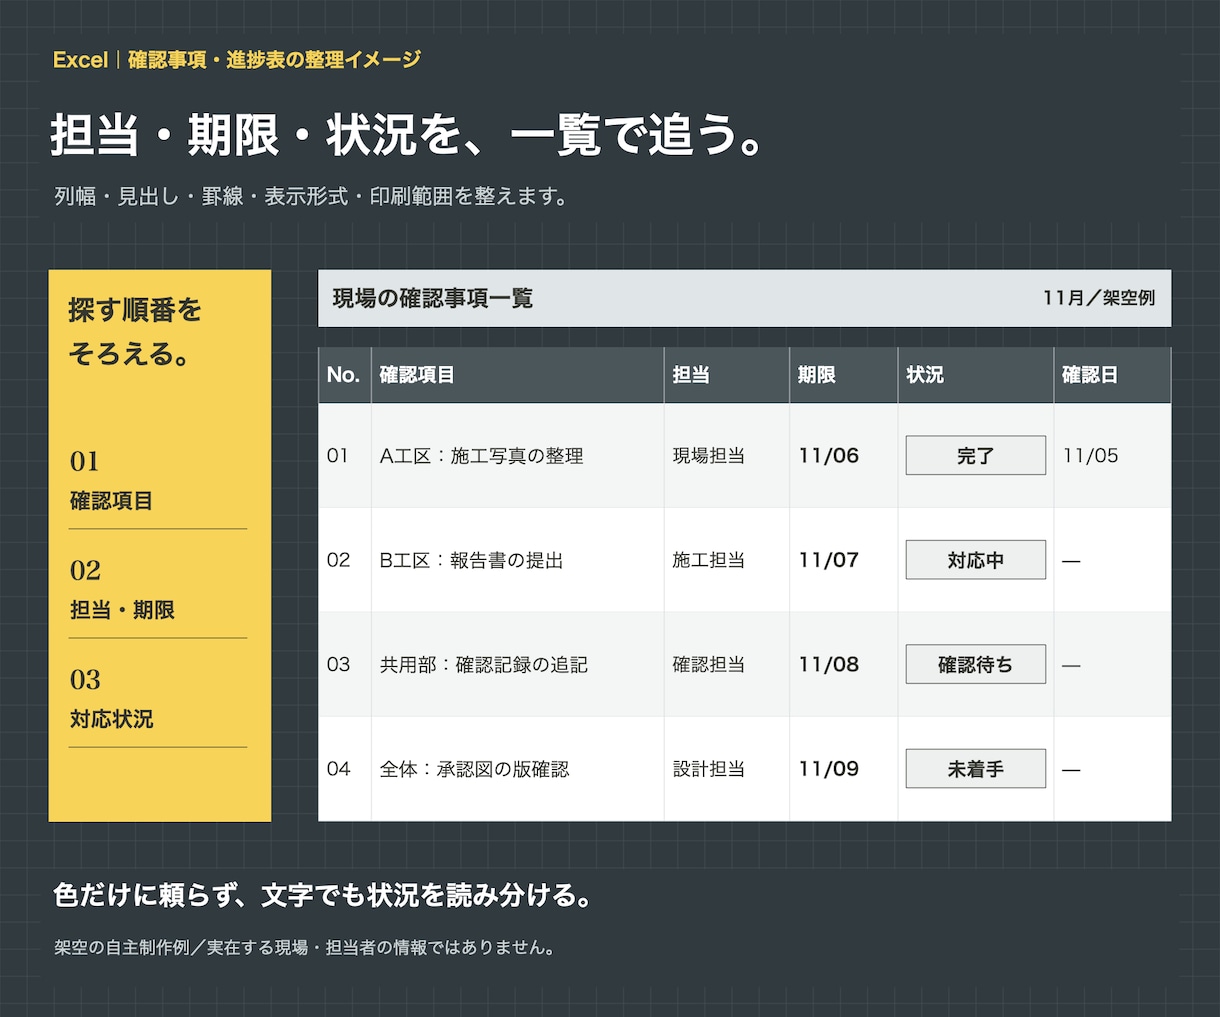Click the deadline 11/07

click(x=829, y=560)
